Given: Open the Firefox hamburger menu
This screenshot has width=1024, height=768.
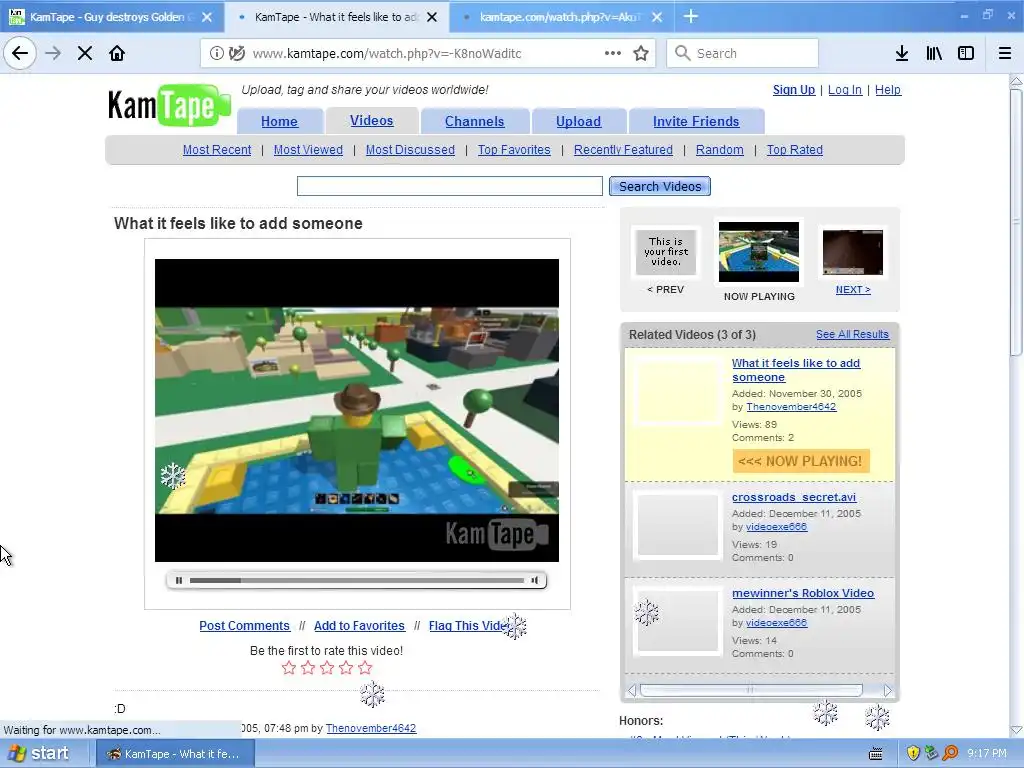Looking at the screenshot, I should tap(1005, 53).
